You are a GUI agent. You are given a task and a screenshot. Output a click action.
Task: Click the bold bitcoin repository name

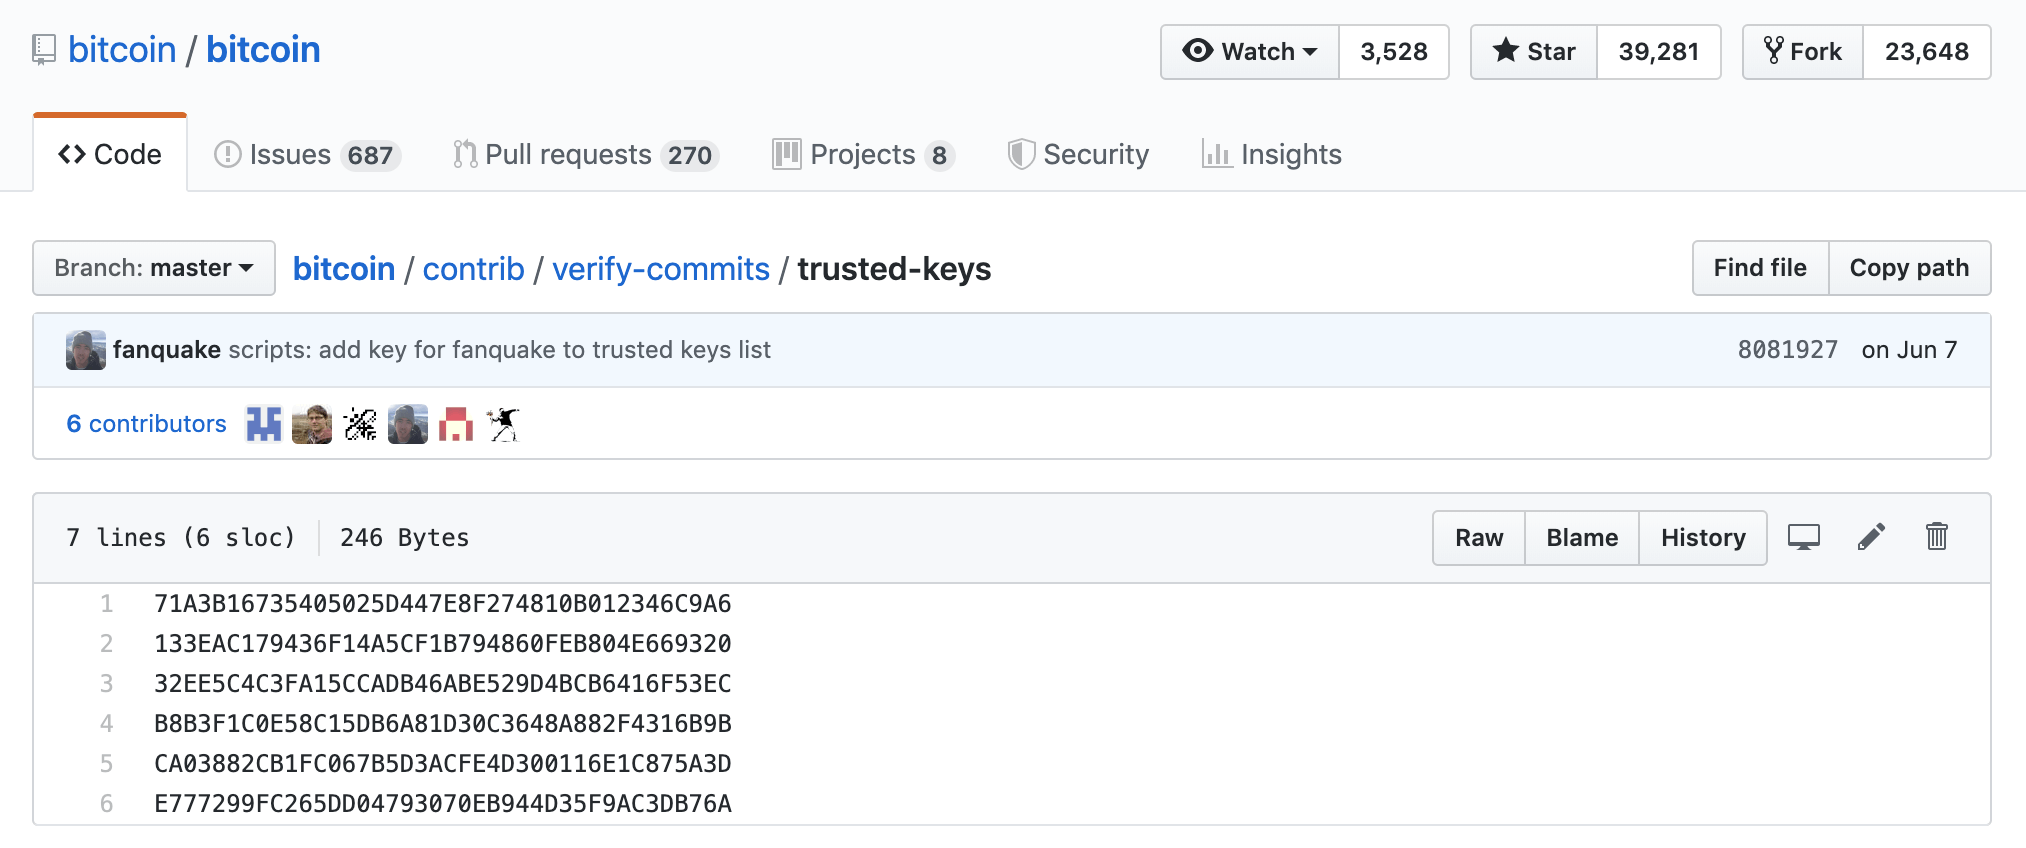pyautogui.click(x=263, y=49)
